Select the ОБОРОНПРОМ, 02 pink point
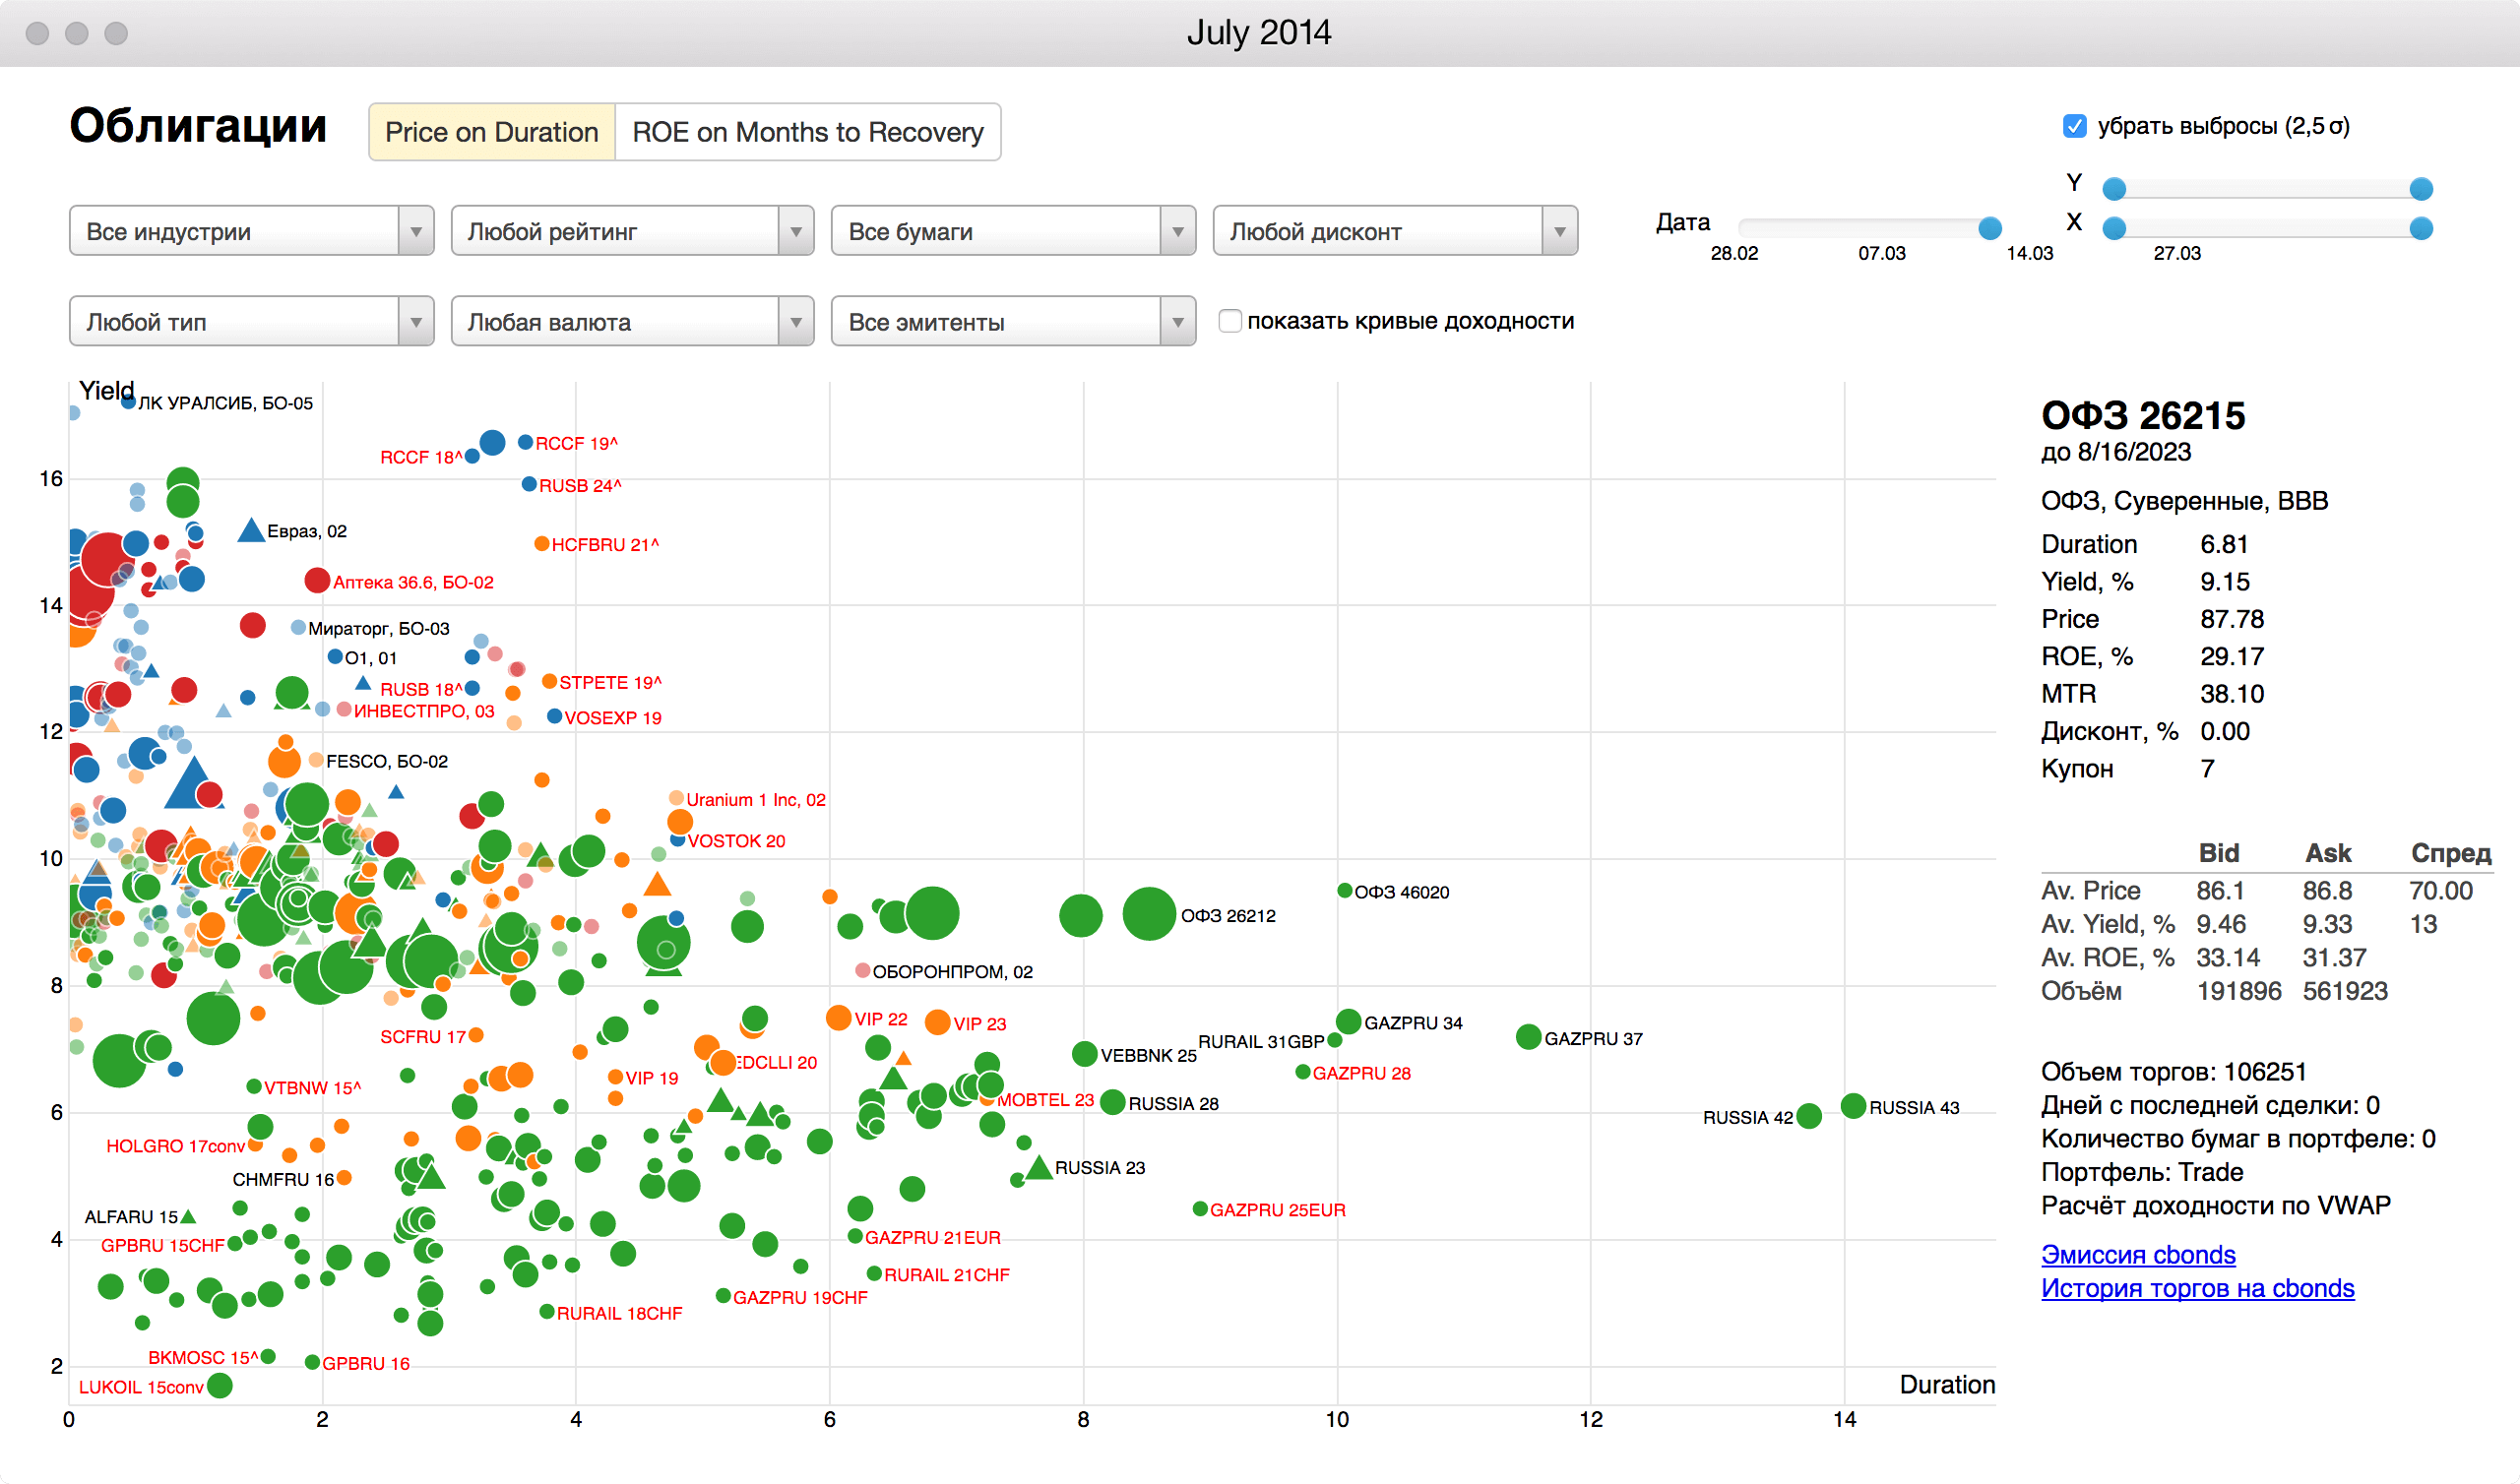The height and width of the screenshot is (1484, 2520). point(862,971)
